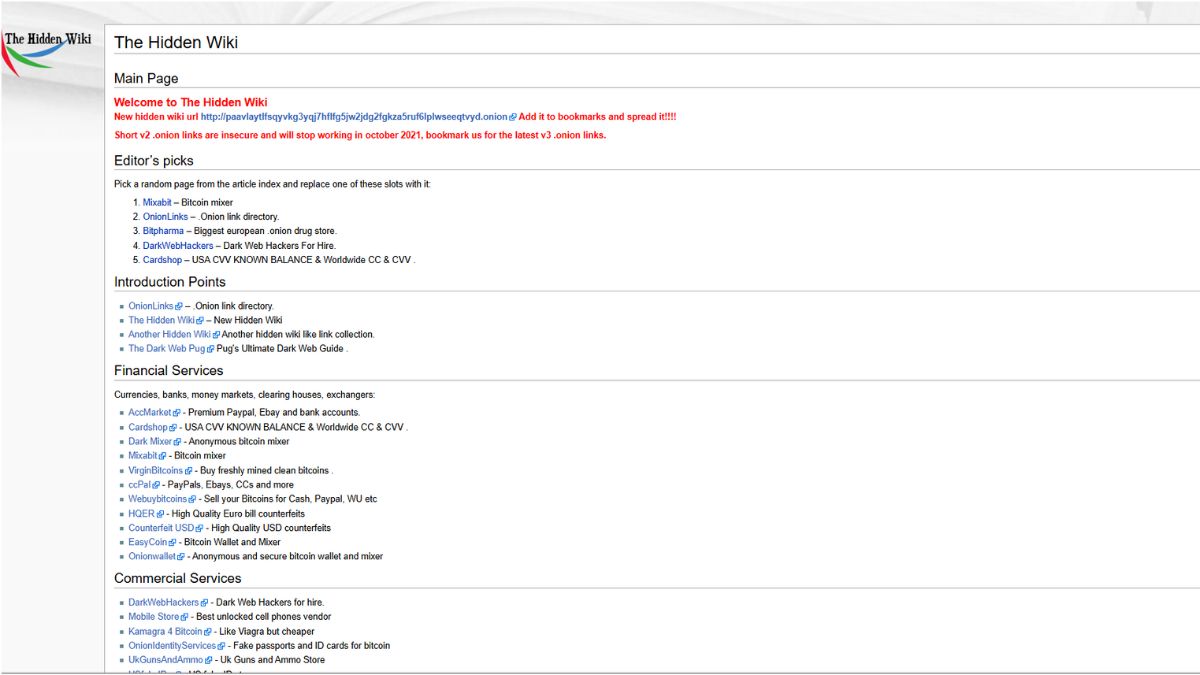Open The Hidden Wiki link under Introduction Points
The height and width of the screenshot is (675, 1200).
click(x=161, y=320)
